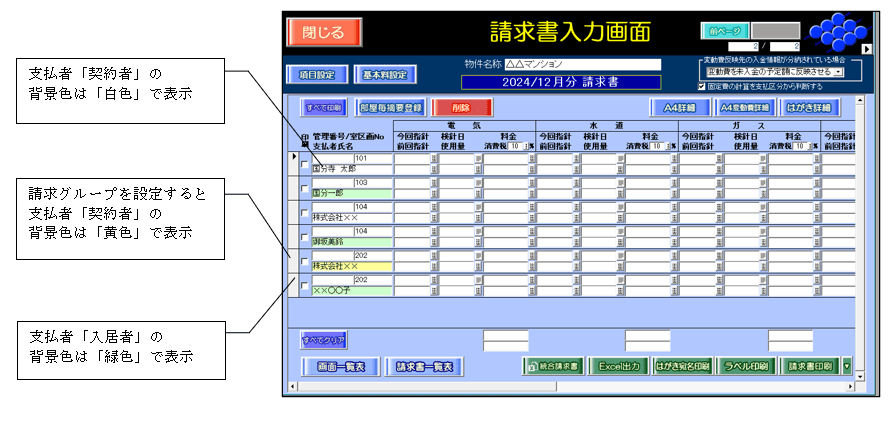Open the 変動費を未入金の予定額に反映させる dropdown
The height and width of the screenshot is (422, 892).
[x=839, y=72]
